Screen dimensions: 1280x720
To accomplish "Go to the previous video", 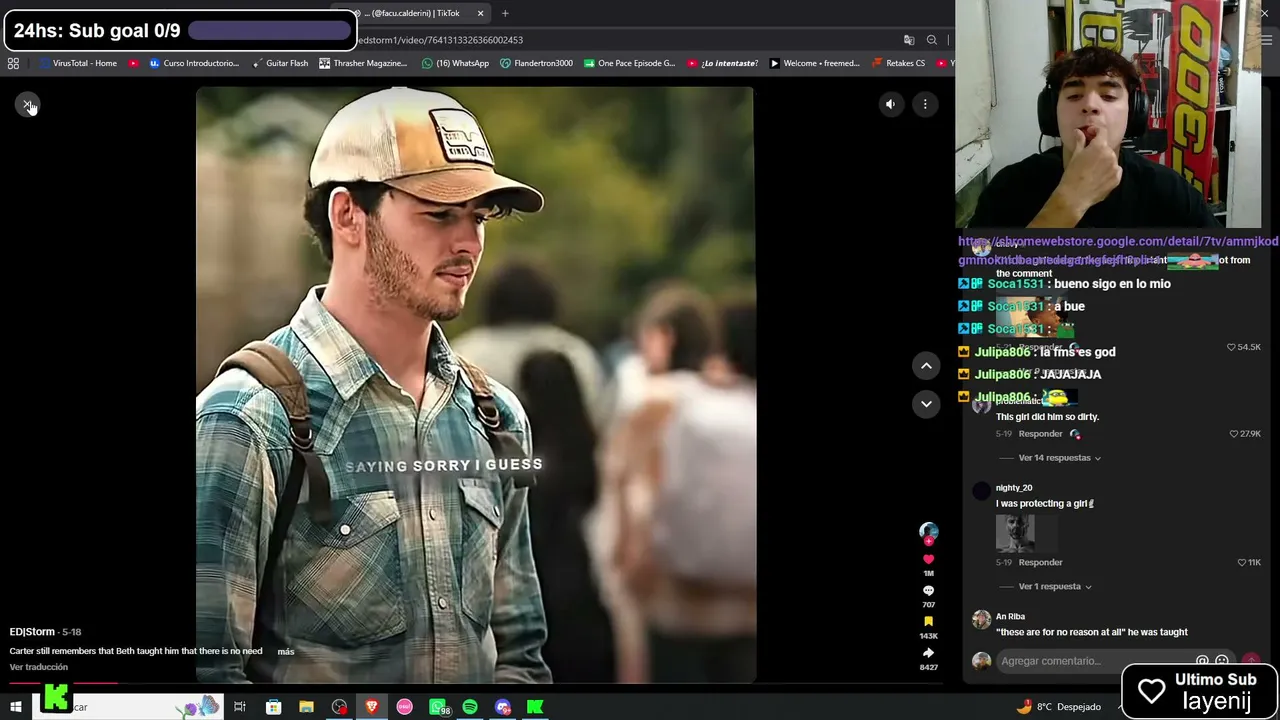I will click(x=926, y=366).
